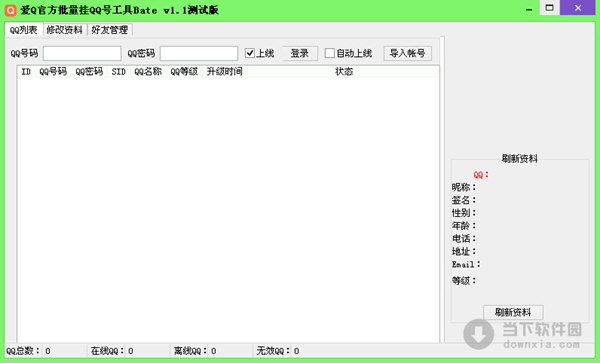Click the 昵称: label
Viewport: 600px width, 363px height.
tap(464, 187)
